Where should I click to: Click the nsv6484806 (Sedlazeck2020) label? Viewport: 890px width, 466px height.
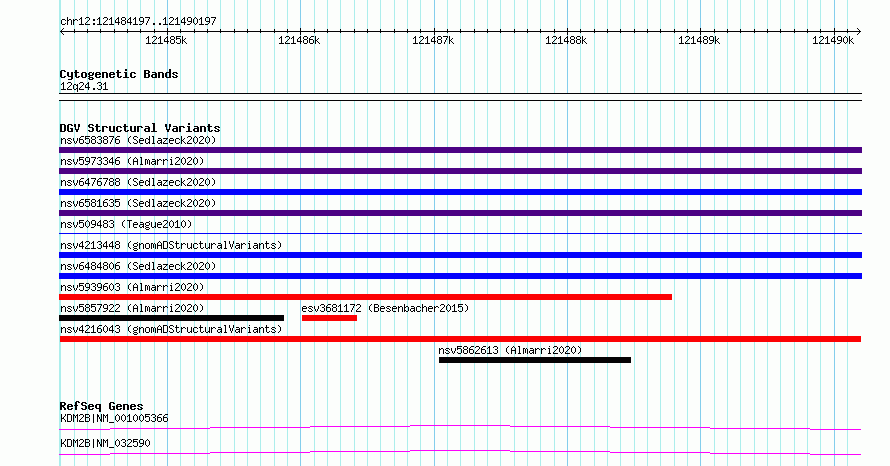coord(138,266)
